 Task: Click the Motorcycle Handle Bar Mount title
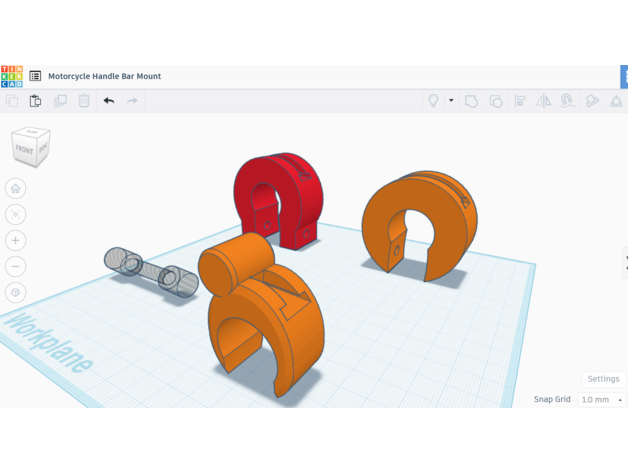104,76
